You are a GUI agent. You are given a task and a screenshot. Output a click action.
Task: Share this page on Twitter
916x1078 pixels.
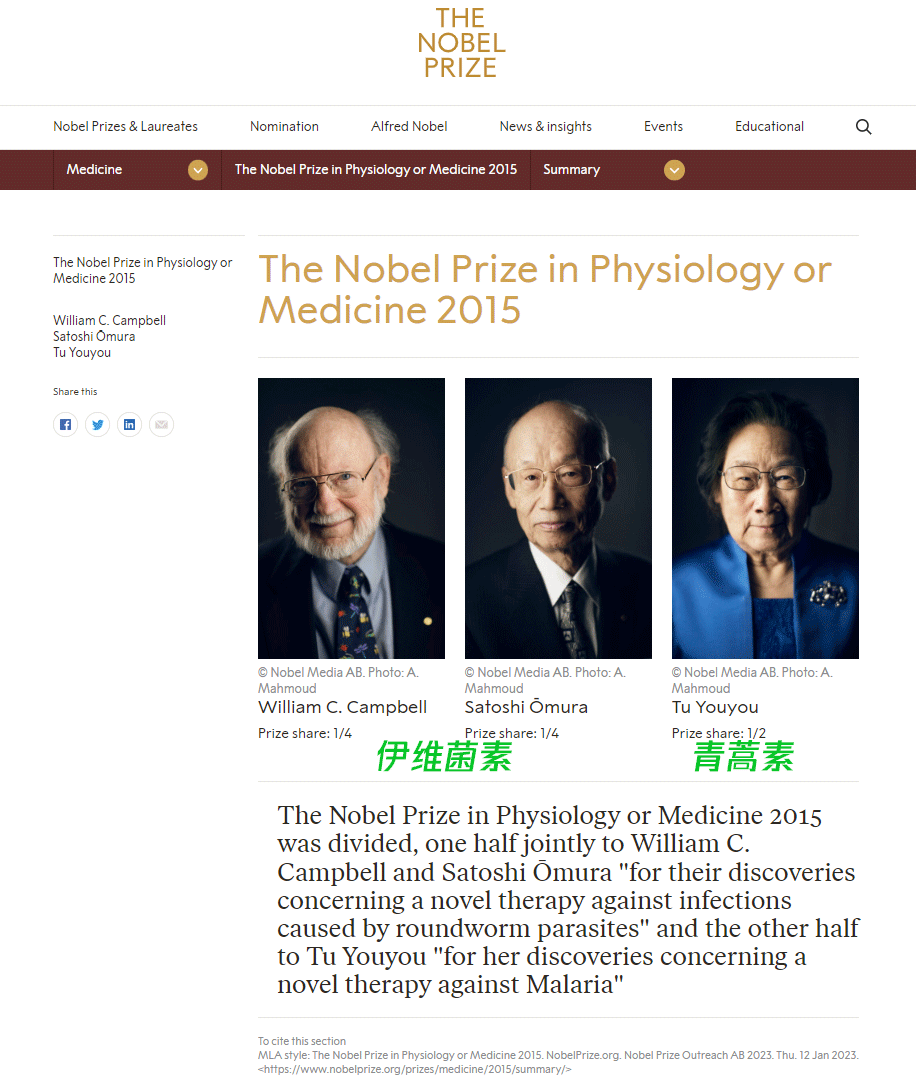point(97,425)
